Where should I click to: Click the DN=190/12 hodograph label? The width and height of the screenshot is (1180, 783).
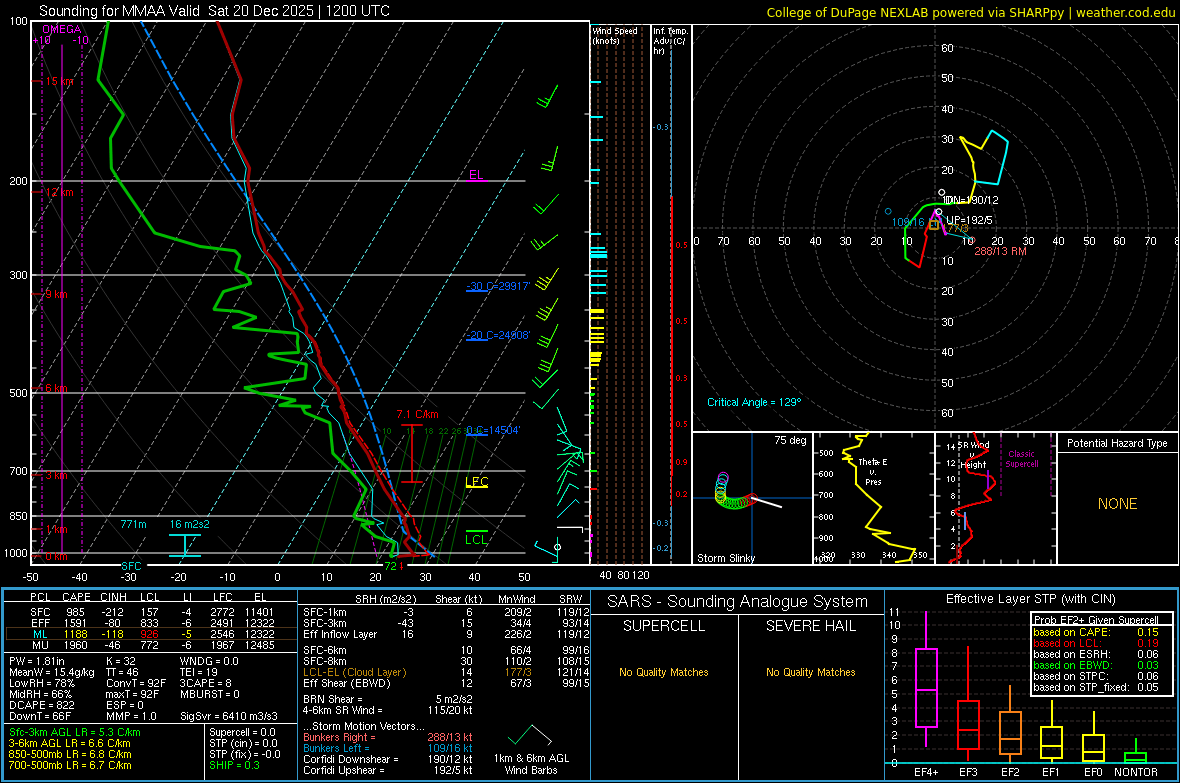(971, 200)
